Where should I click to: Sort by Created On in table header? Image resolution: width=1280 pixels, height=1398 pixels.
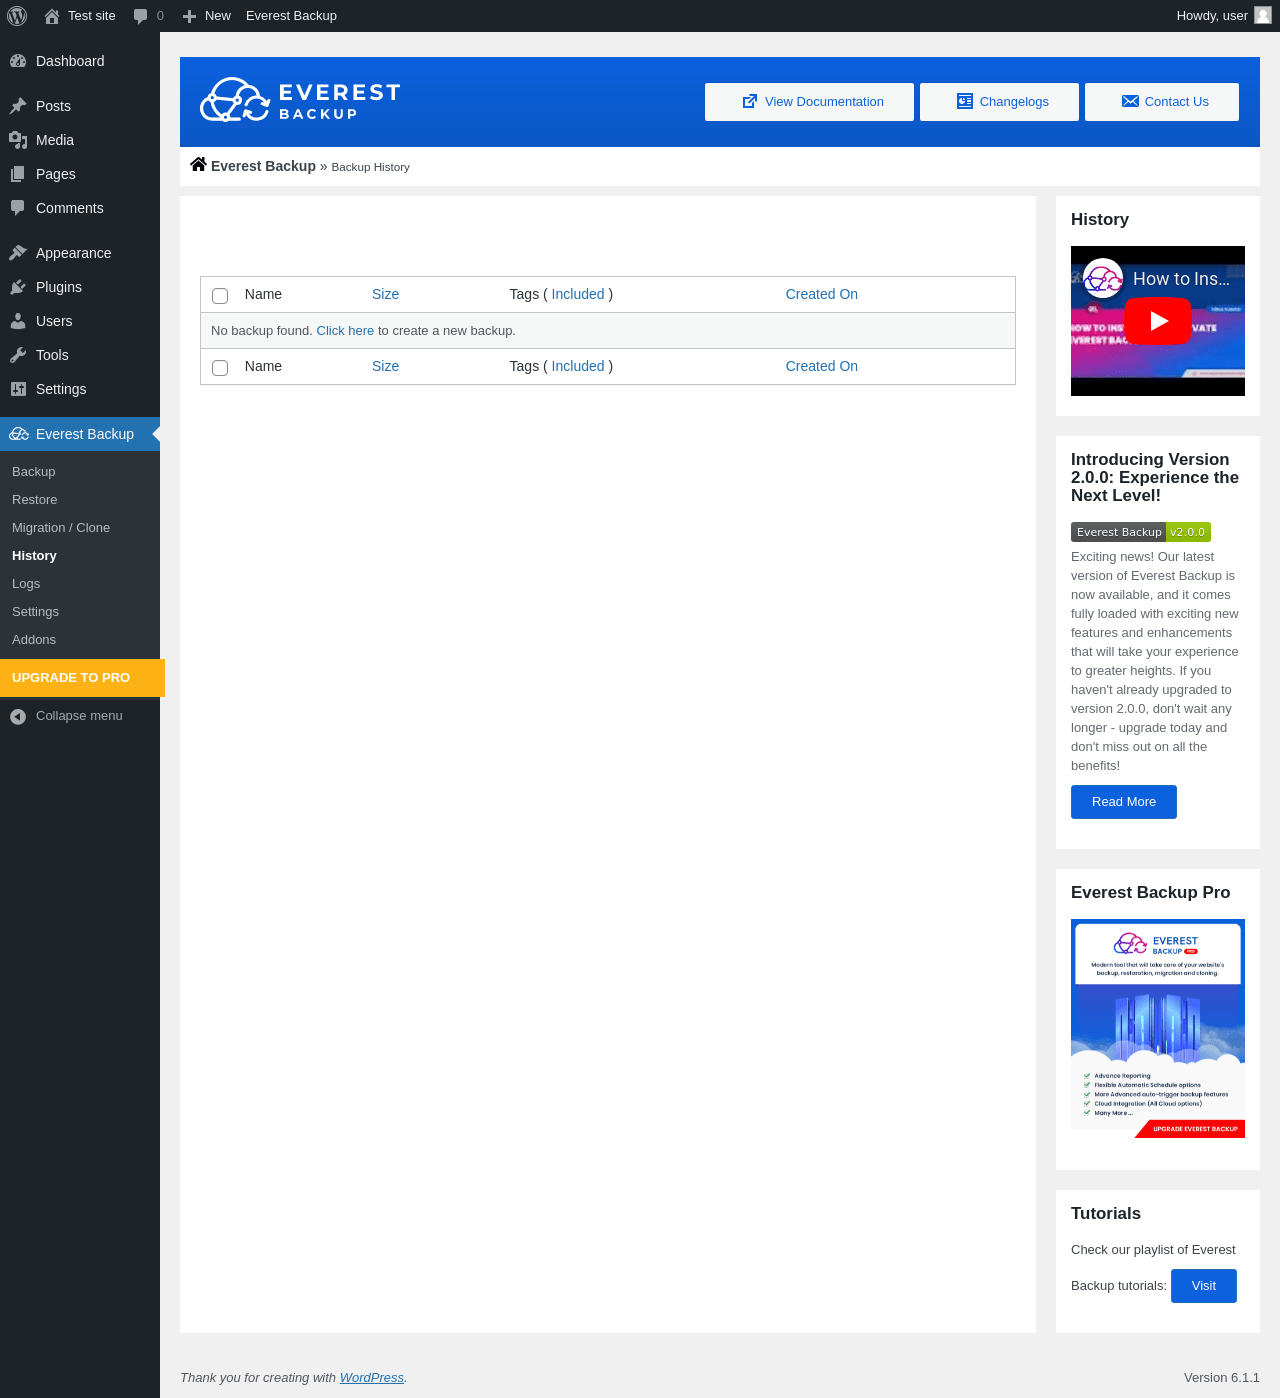(822, 294)
